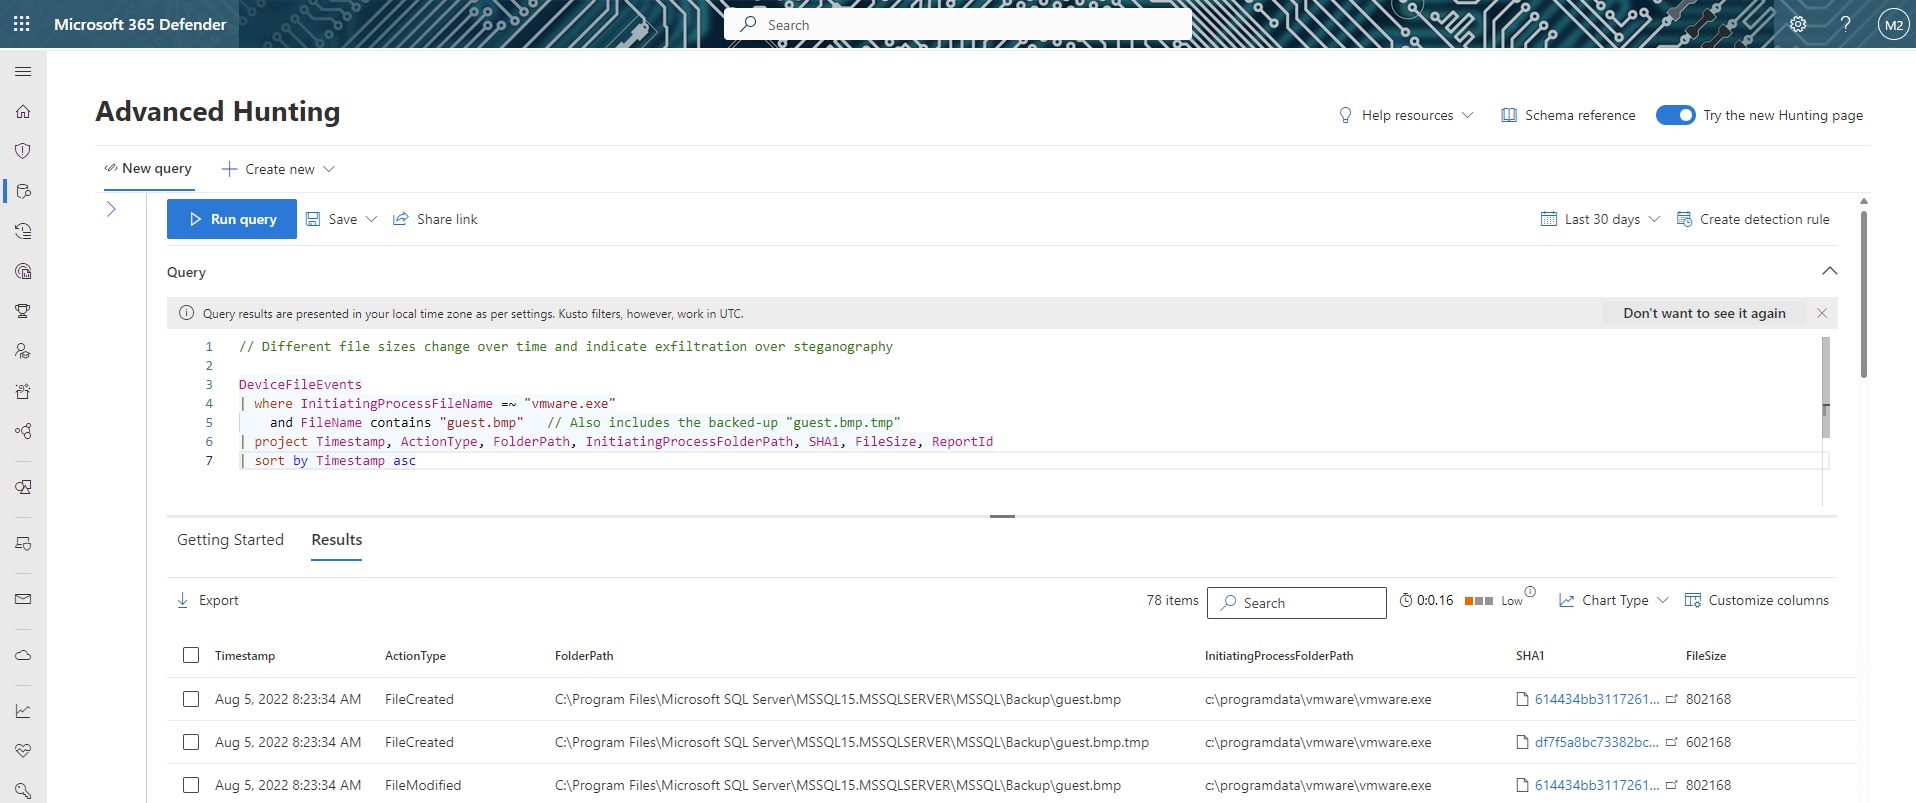Dismiss the time zone info banner
Viewport: 1916px width, 803px height.
(x=1821, y=313)
